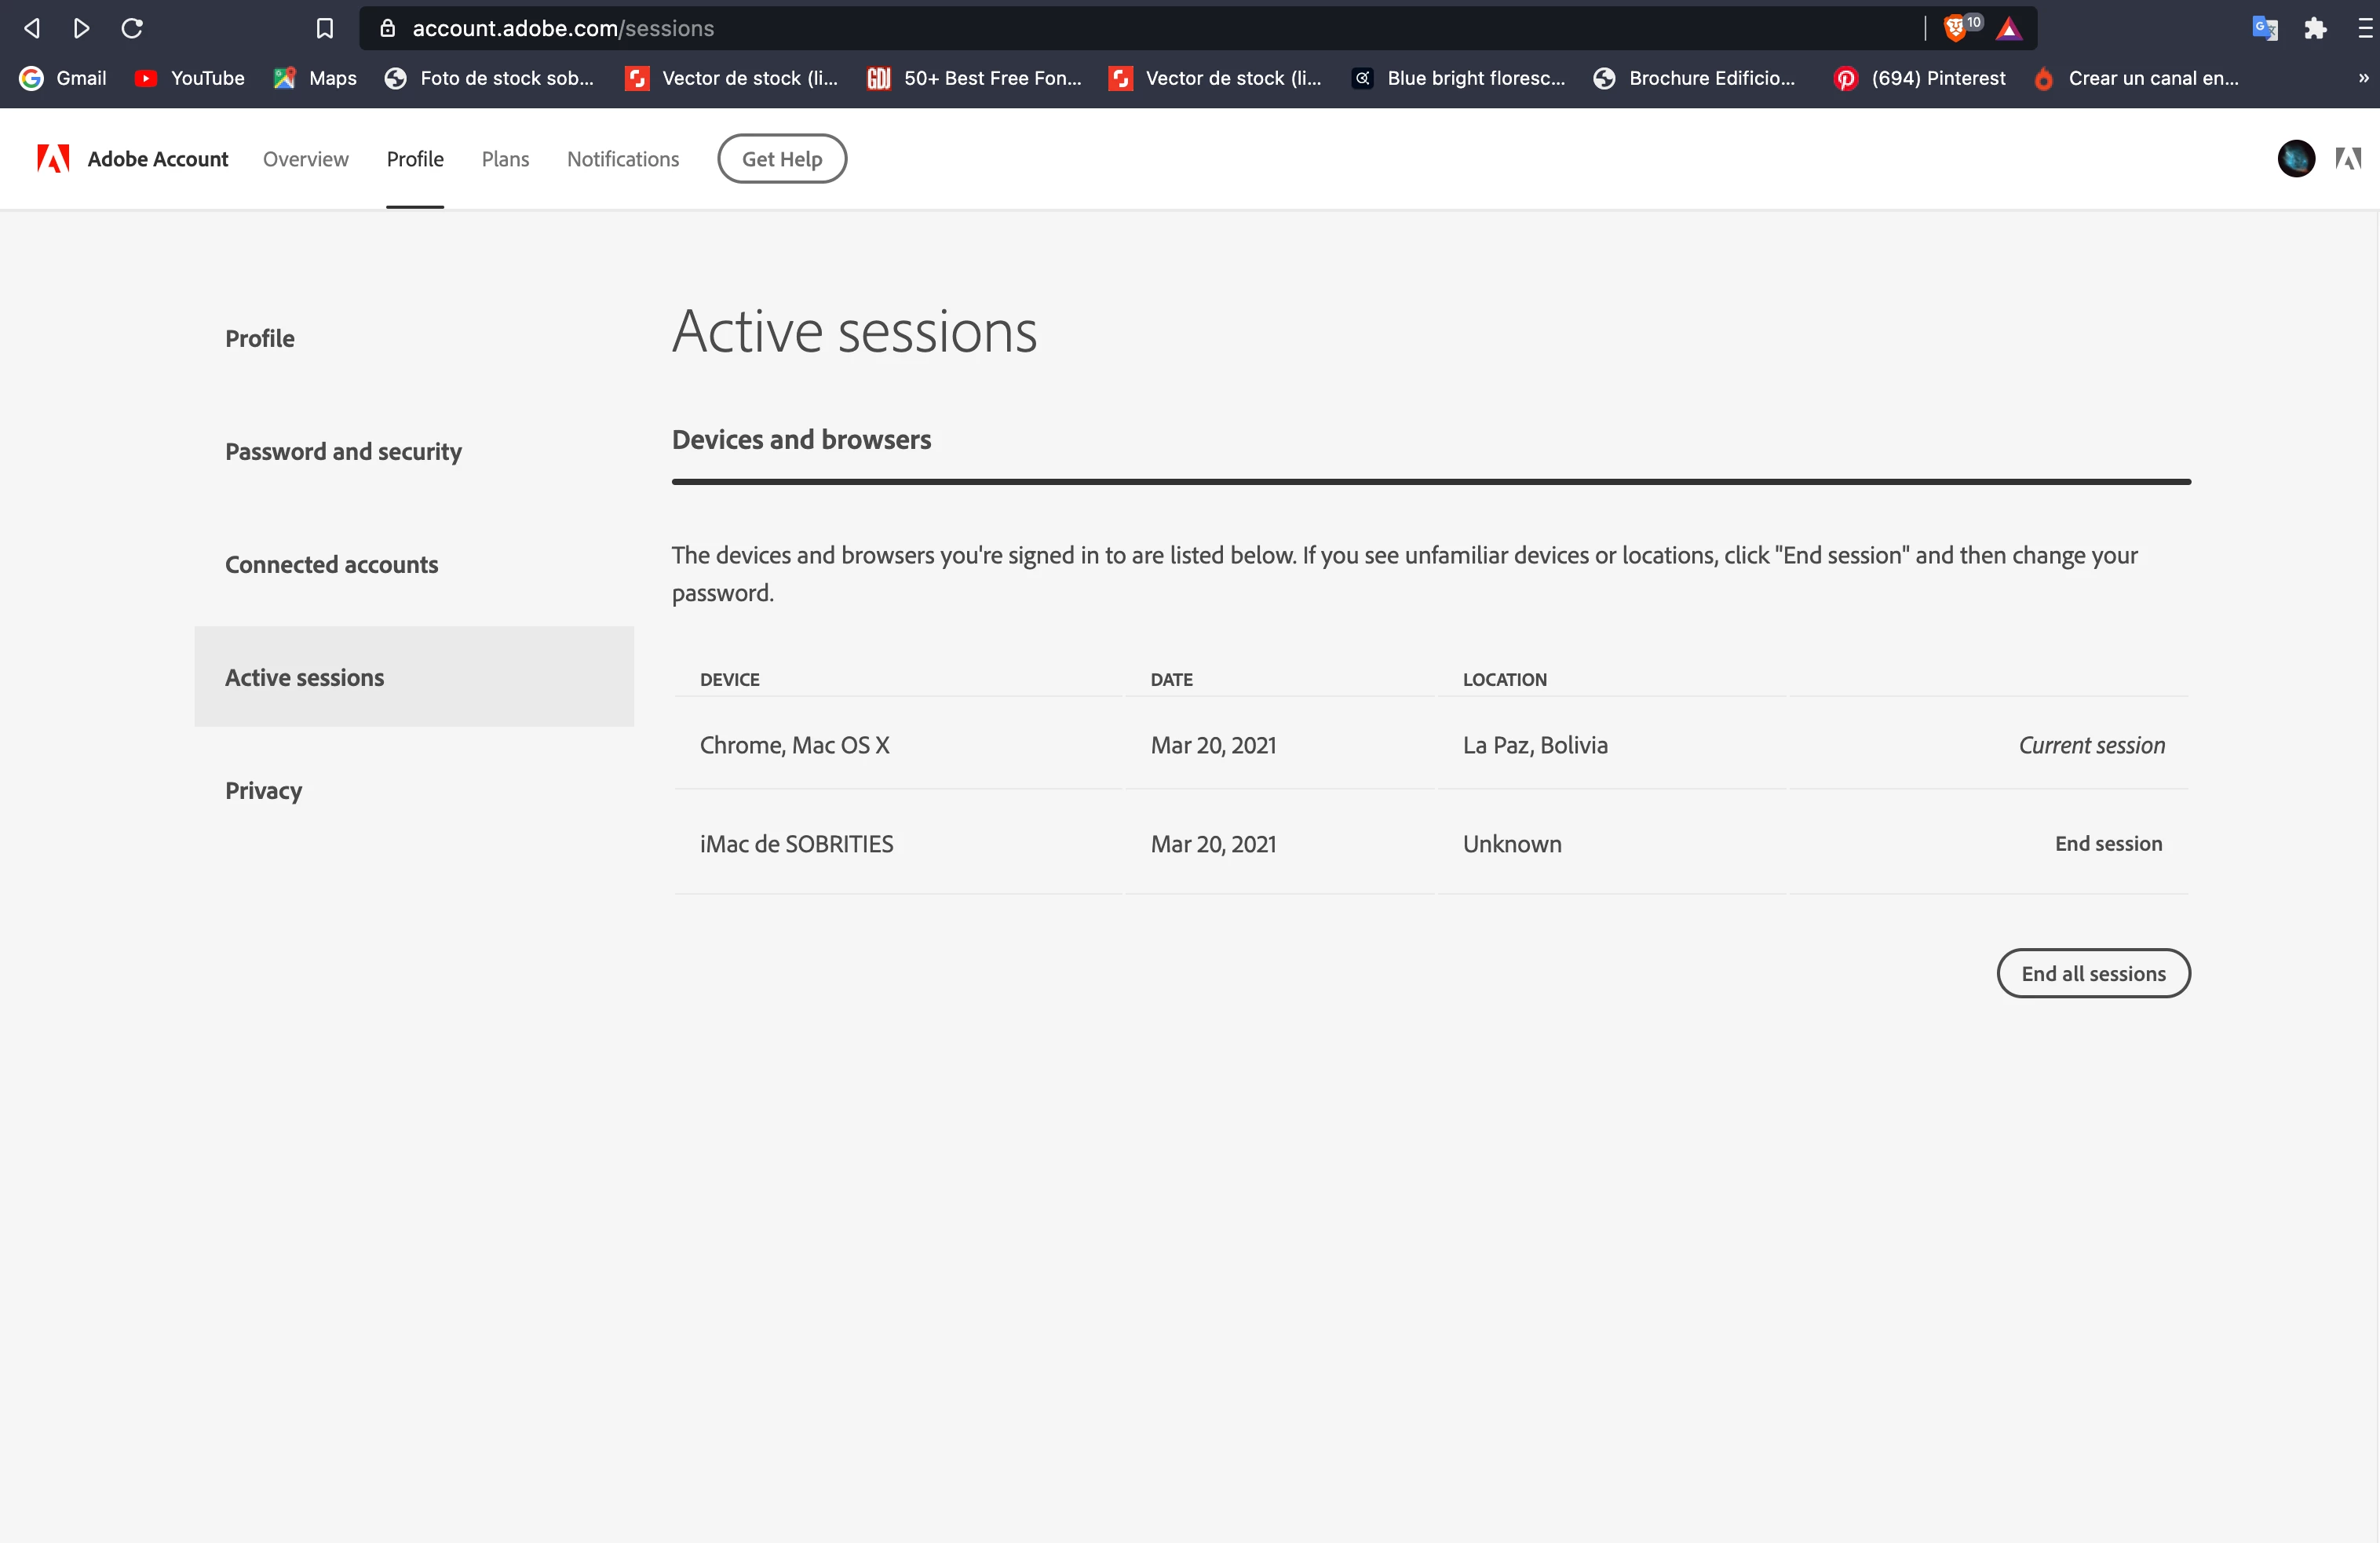Image resolution: width=2380 pixels, height=1543 pixels.
Task: Click End session for iMac de SOBRITIES
Action: [x=2108, y=843]
